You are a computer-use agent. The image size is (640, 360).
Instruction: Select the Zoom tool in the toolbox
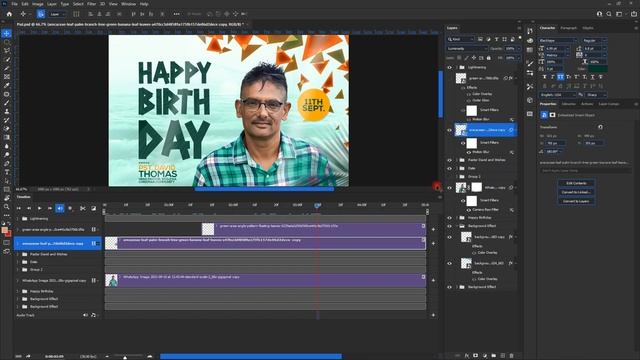[7, 207]
